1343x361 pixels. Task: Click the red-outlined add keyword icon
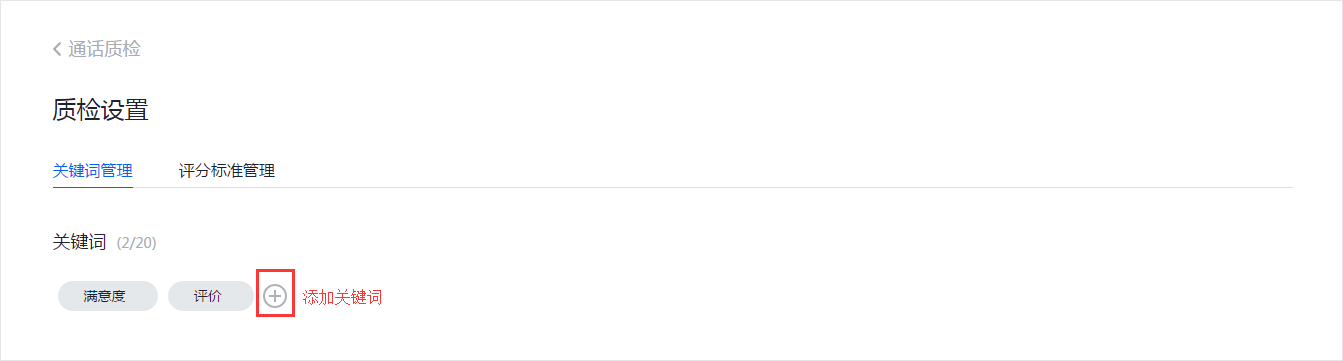click(275, 296)
